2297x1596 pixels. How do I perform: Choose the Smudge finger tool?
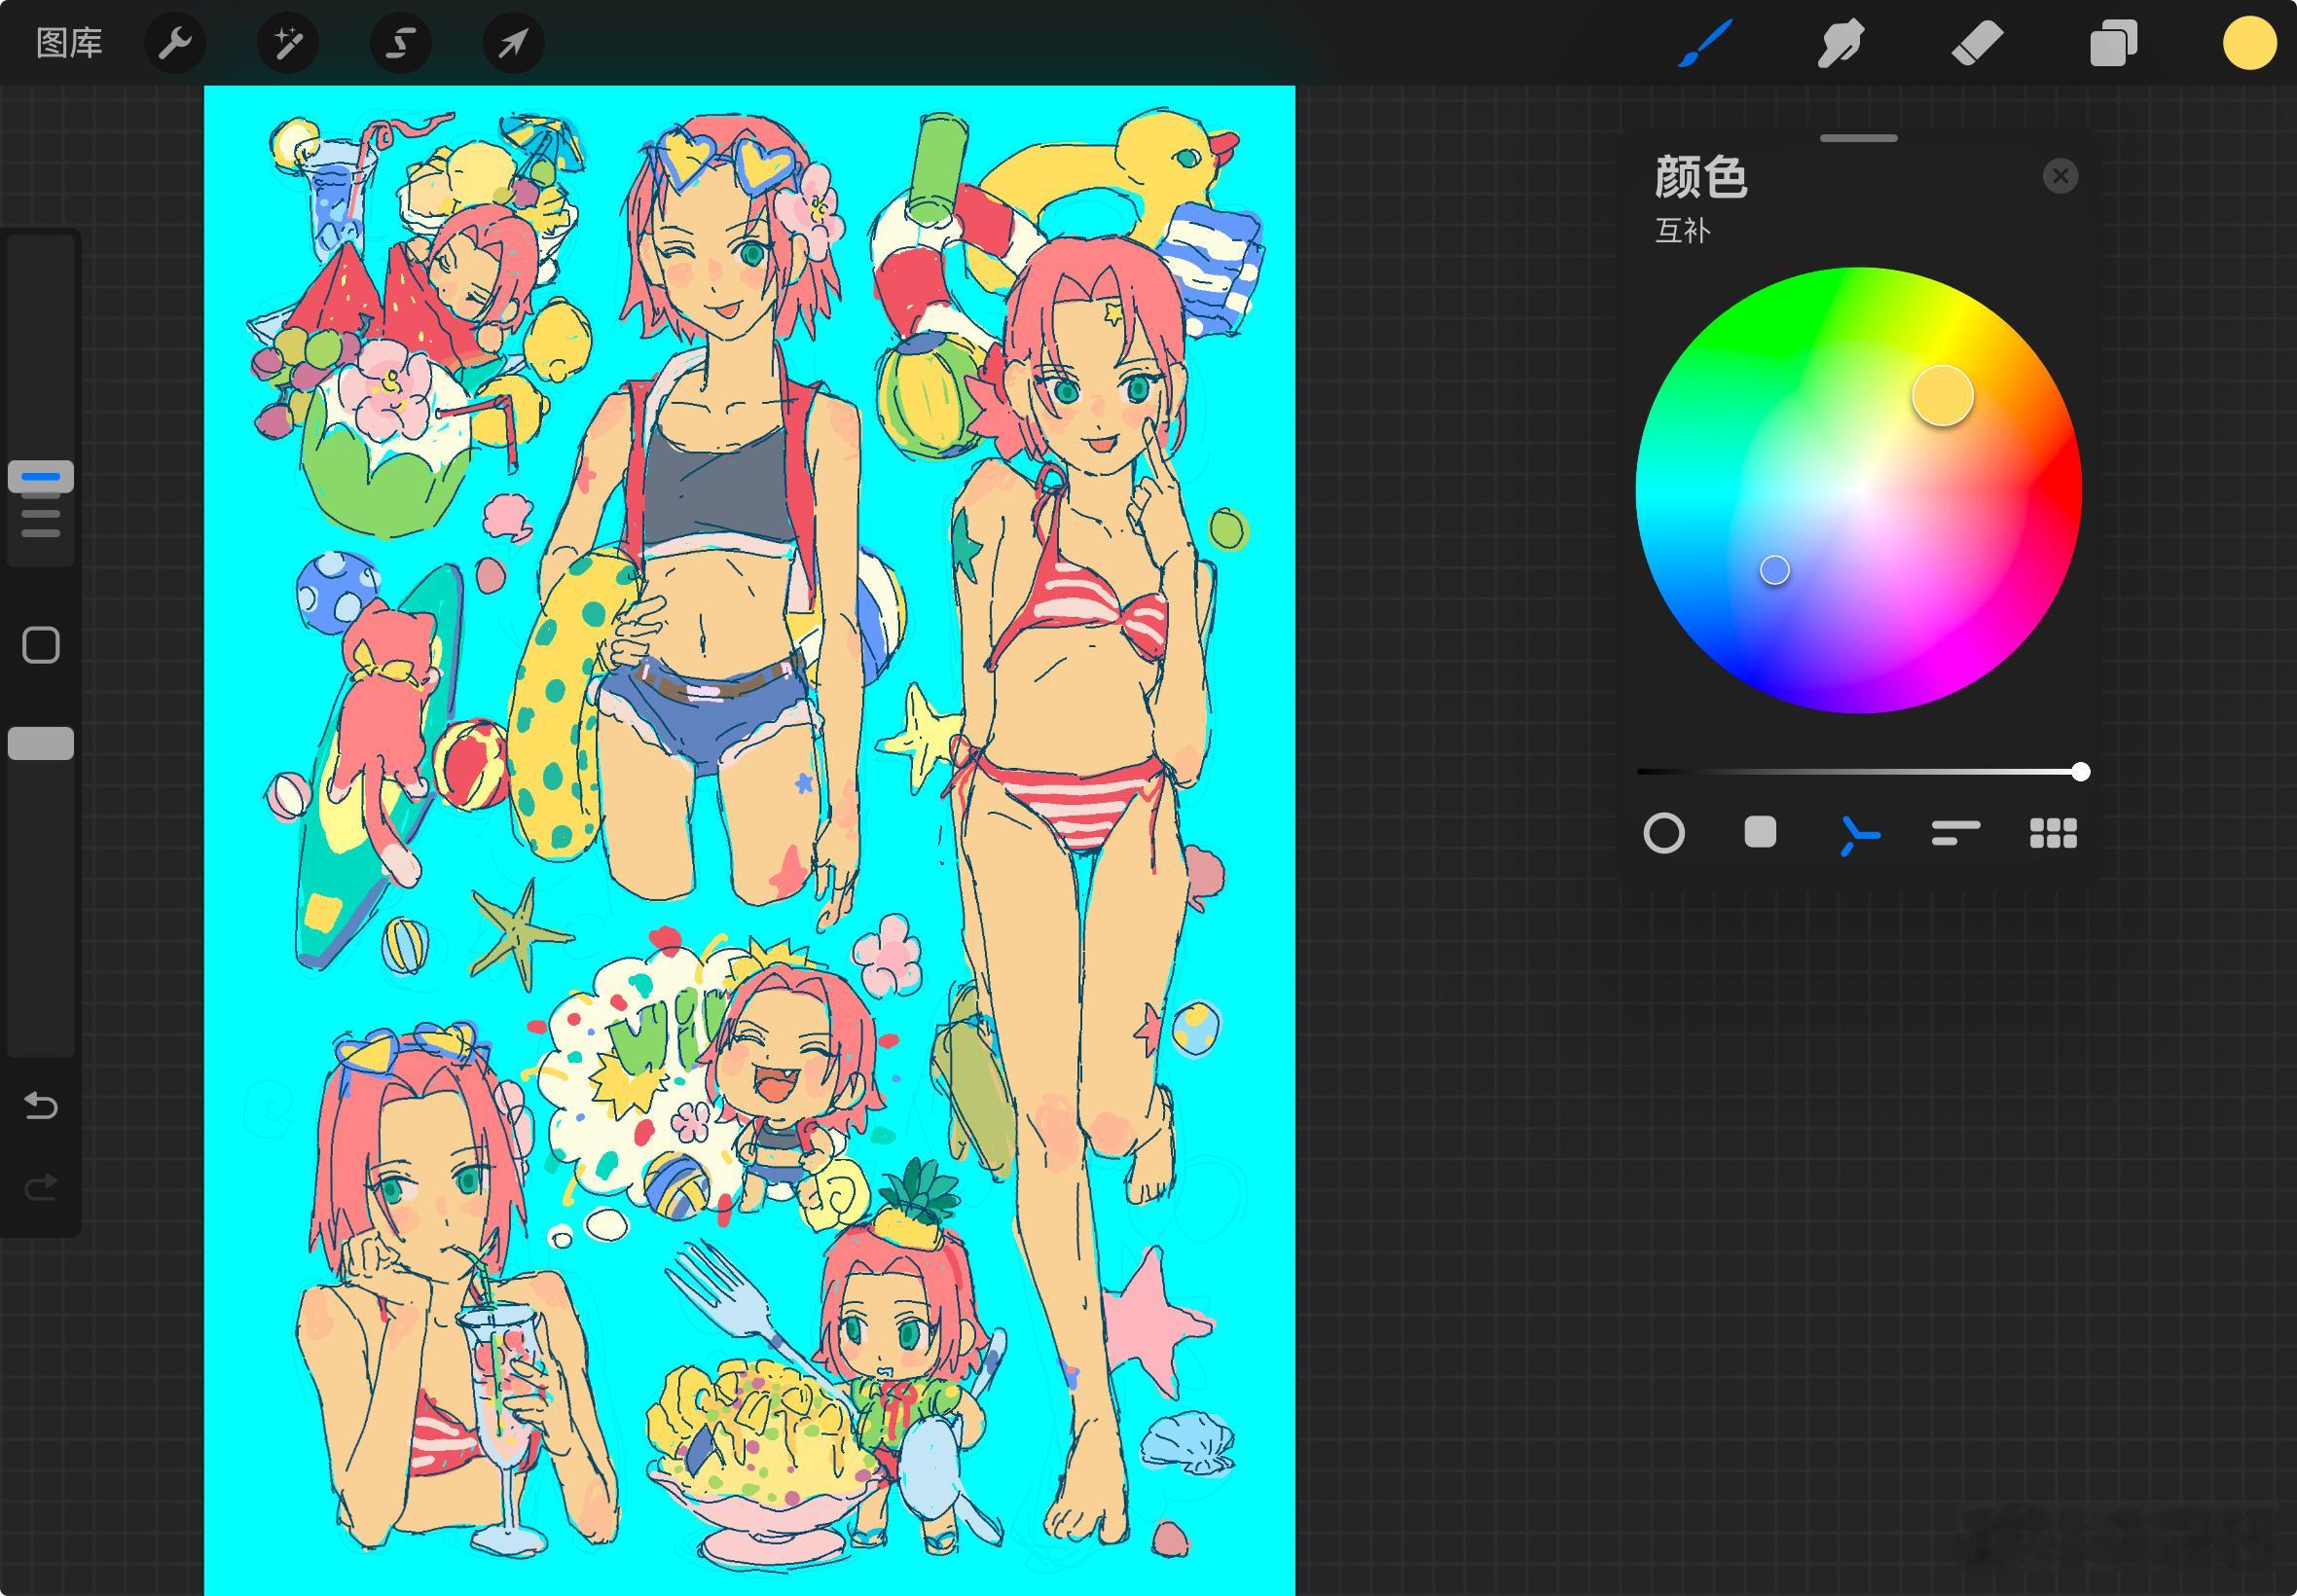coord(1840,43)
